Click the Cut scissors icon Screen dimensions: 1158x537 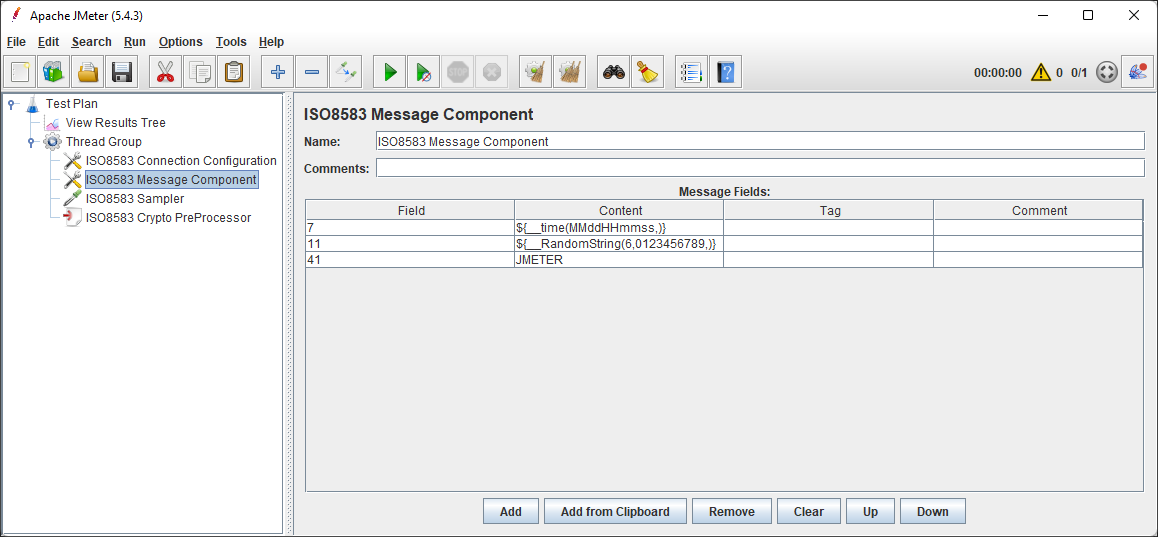point(165,72)
